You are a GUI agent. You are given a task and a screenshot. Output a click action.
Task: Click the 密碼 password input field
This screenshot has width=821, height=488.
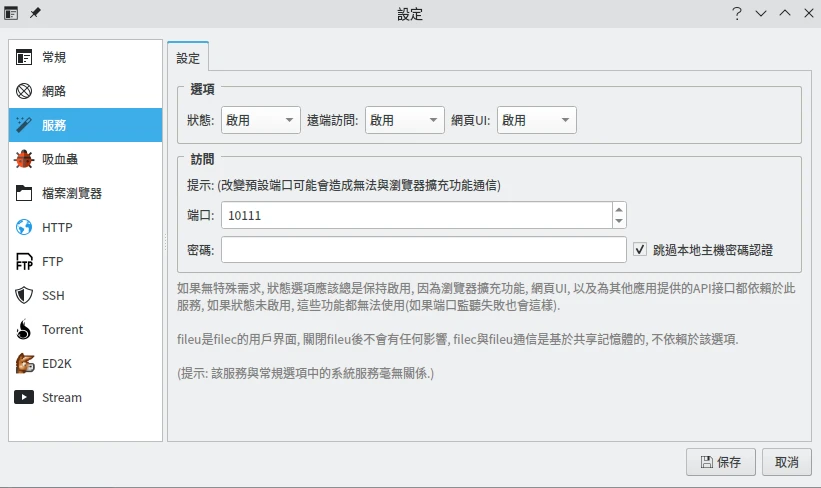pyautogui.click(x=424, y=250)
